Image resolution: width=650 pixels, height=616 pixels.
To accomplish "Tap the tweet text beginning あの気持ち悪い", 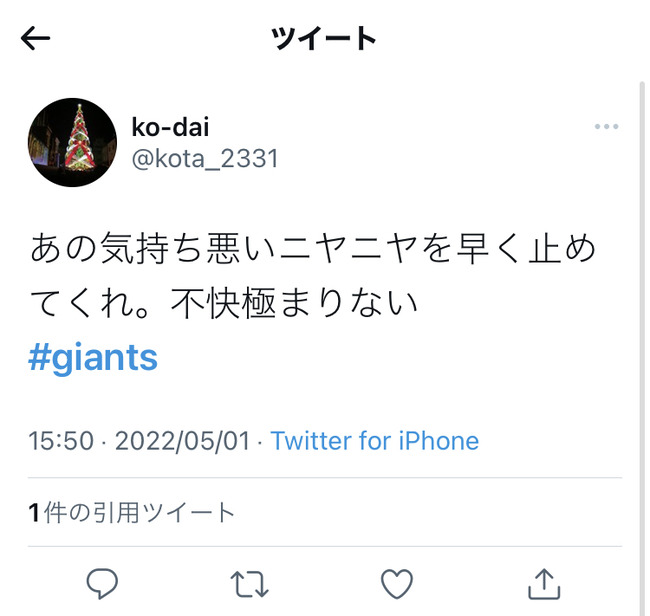I will click(x=313, y=276).
